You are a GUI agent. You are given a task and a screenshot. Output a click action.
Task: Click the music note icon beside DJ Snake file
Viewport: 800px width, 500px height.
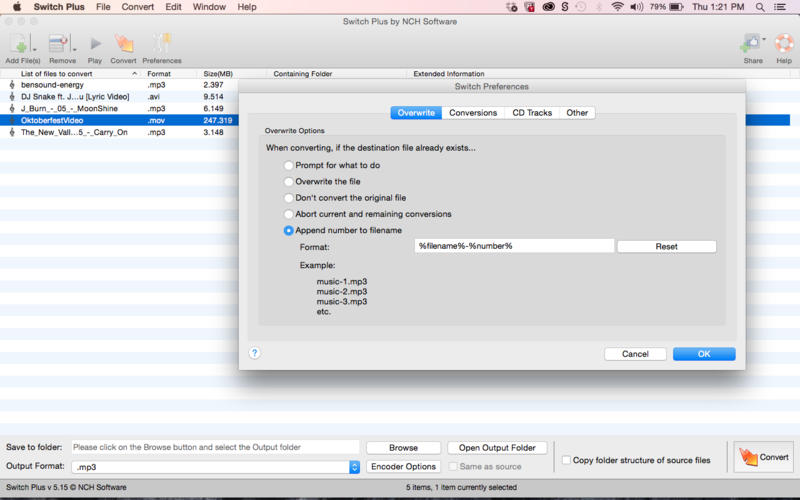pyautogui.click(x=12, y=96)
